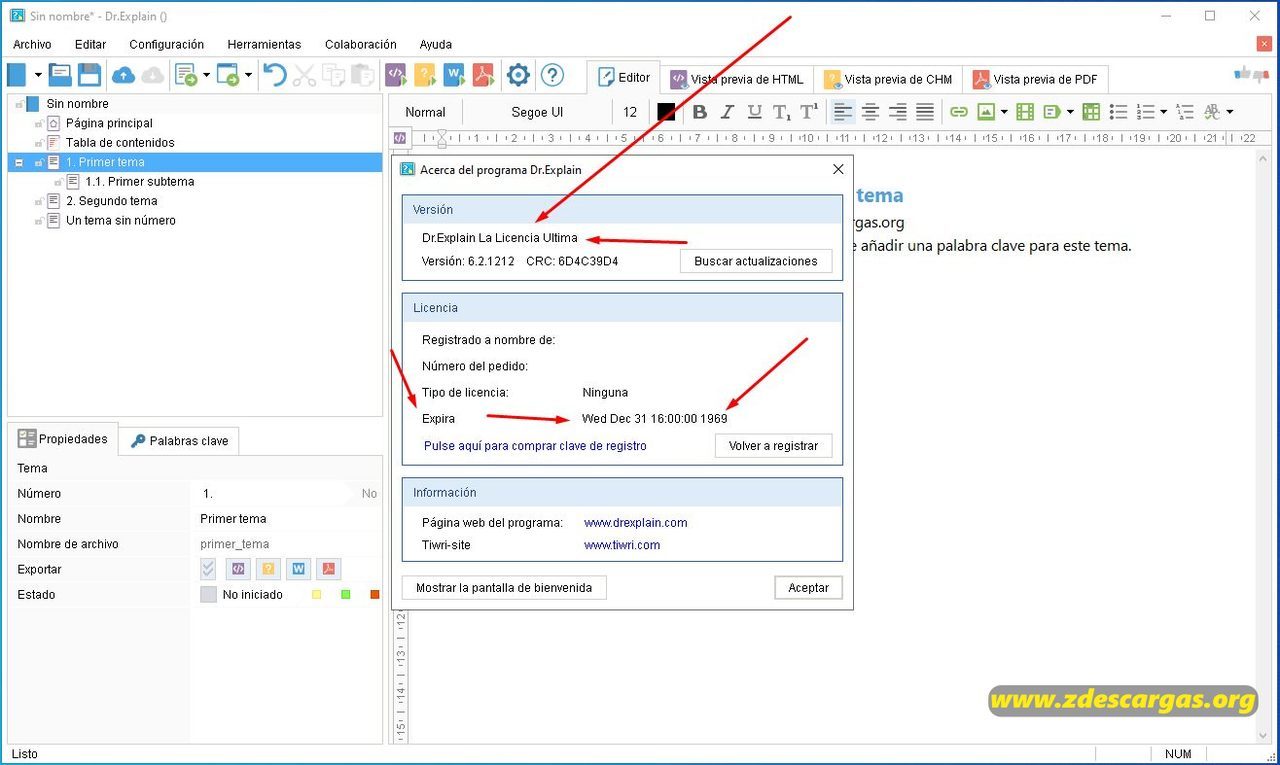Open the numbered list dropdown arrow

pyautogui.click(x=1163, y=112)
